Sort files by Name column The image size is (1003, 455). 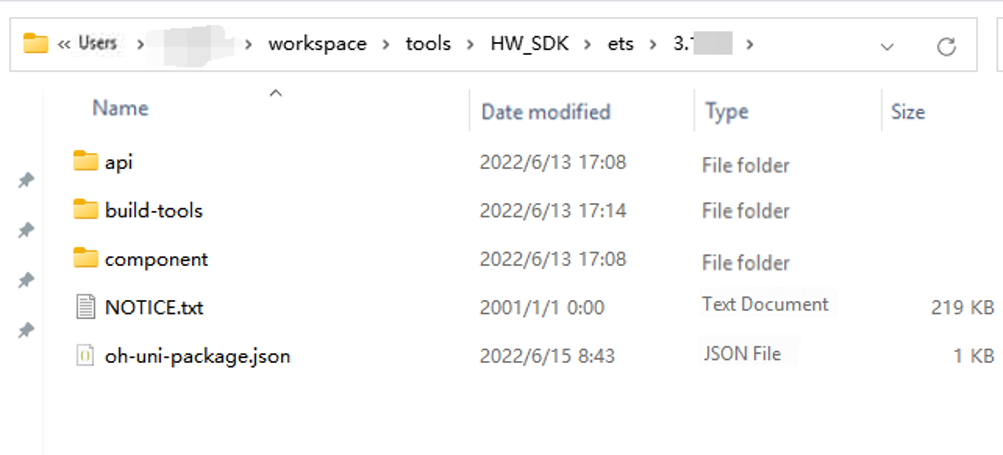pos(120,108)
